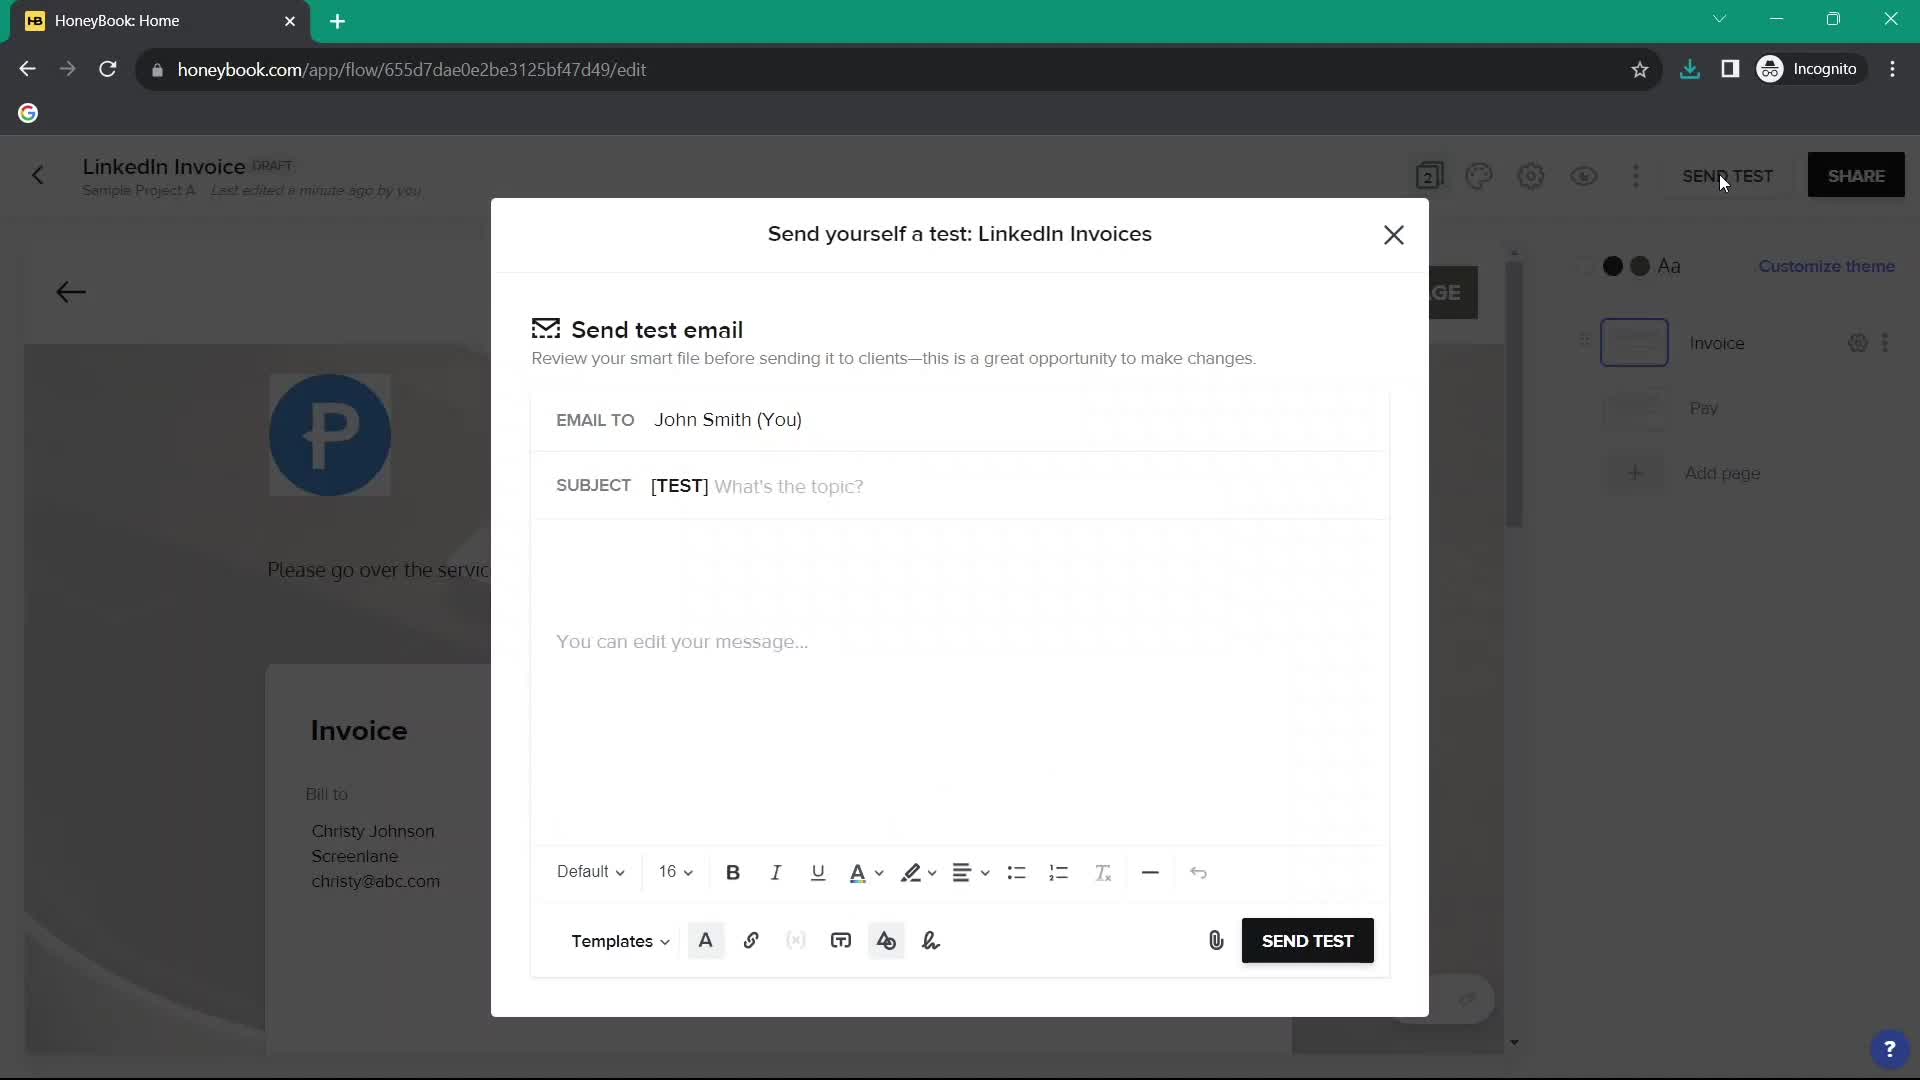The width and height of the screenshot is (1920, 1080).
Task: Click the close dialog X button
Action: pyautogui.click(x=1394, y=235)
